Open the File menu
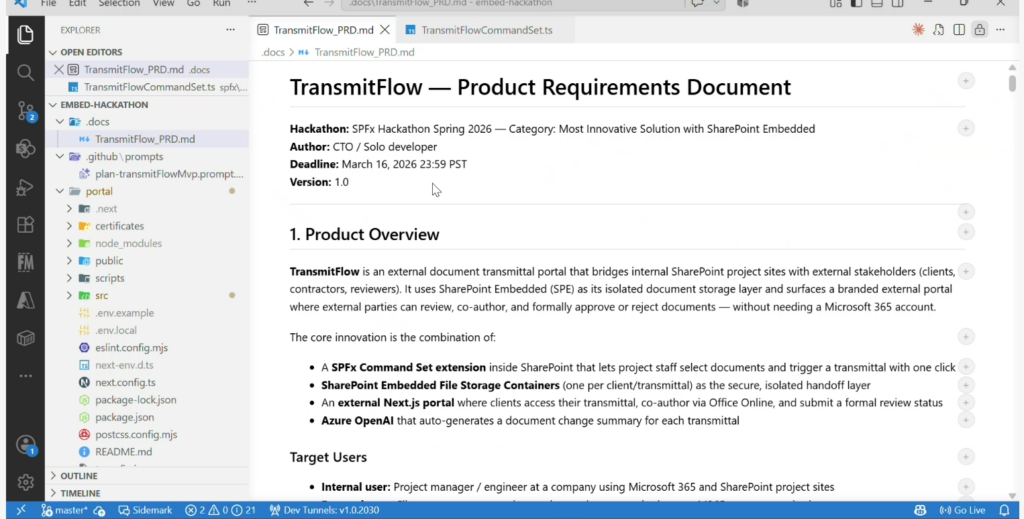Viewport: 1024px width, 519px height. [48, 3]
